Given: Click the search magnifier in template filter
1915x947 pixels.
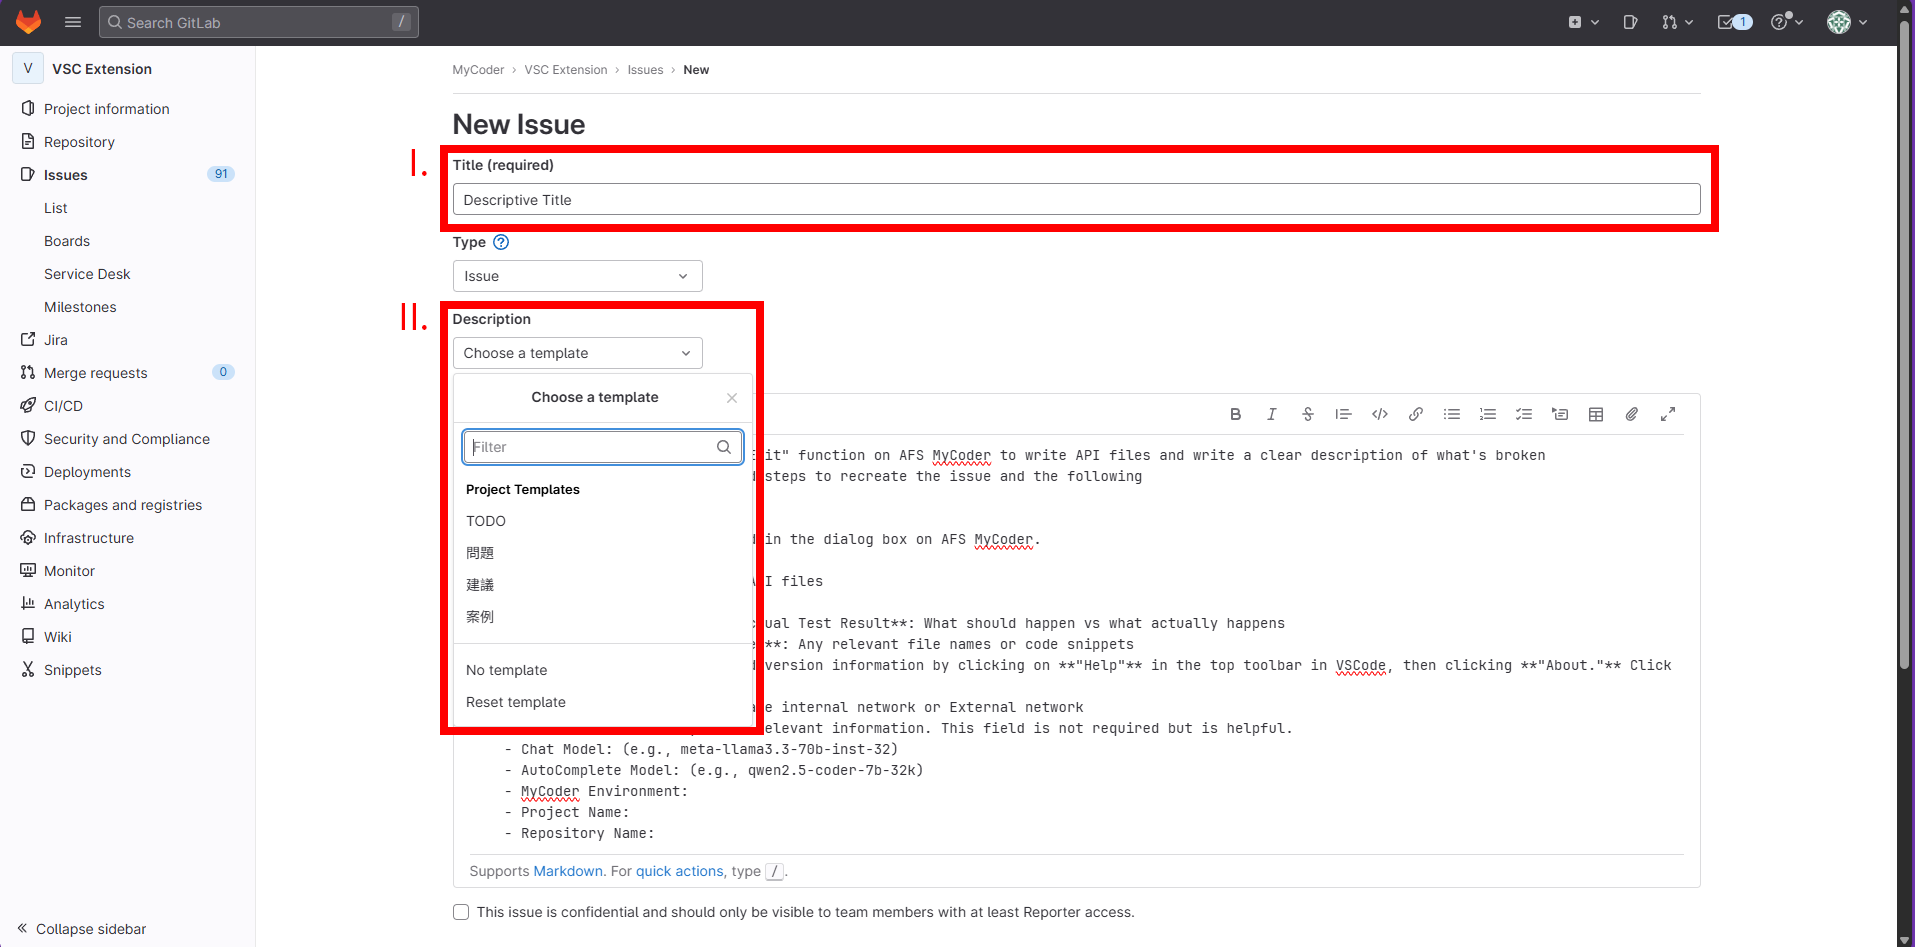Looking at the screenshot, I should [x=724, y=447].
